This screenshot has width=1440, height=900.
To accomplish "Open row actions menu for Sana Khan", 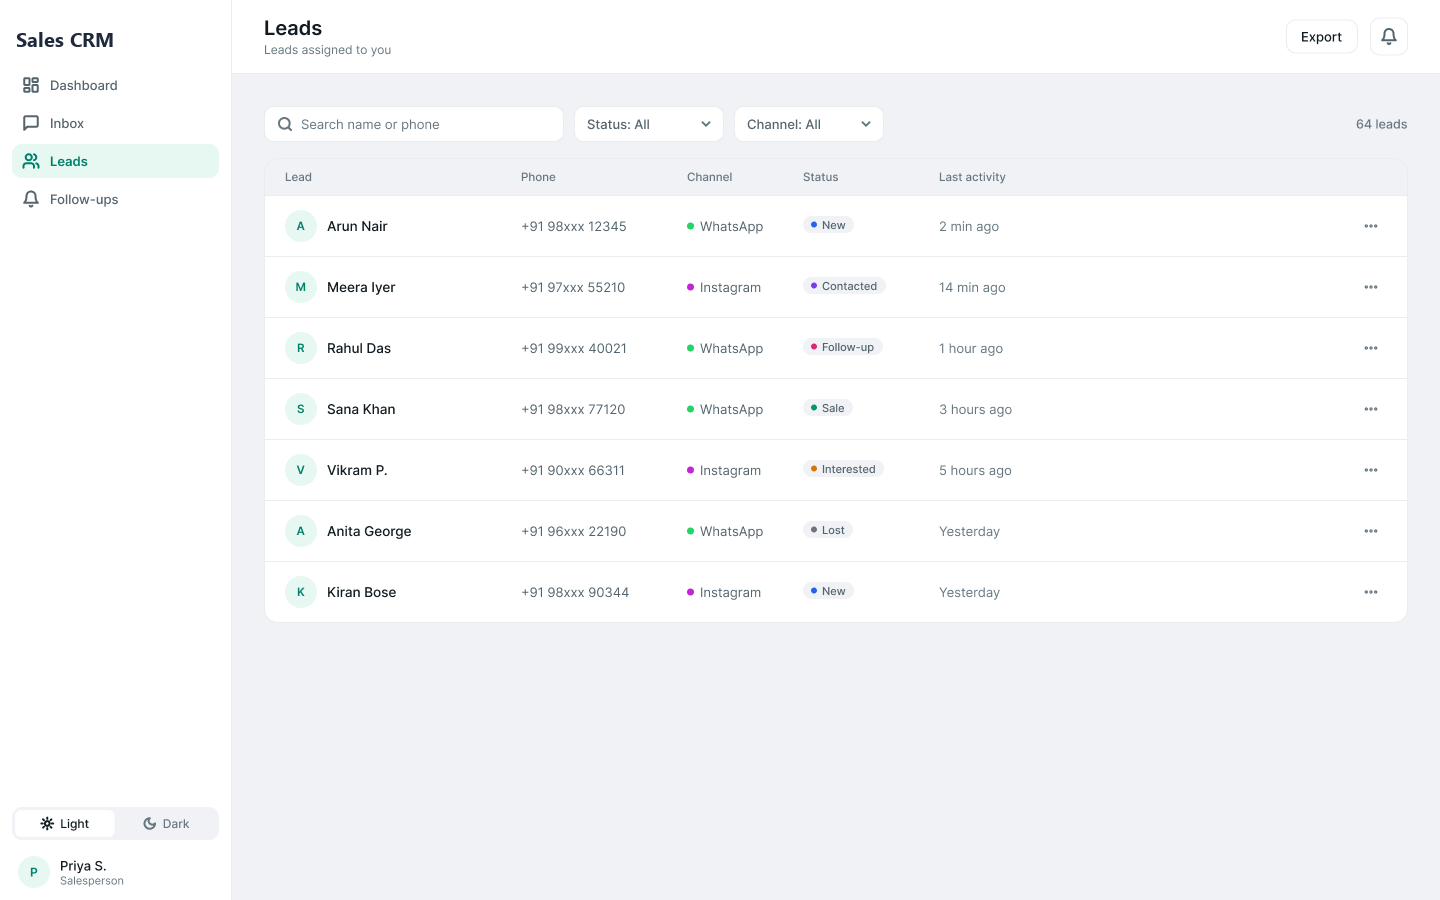I will point(1371,409).
